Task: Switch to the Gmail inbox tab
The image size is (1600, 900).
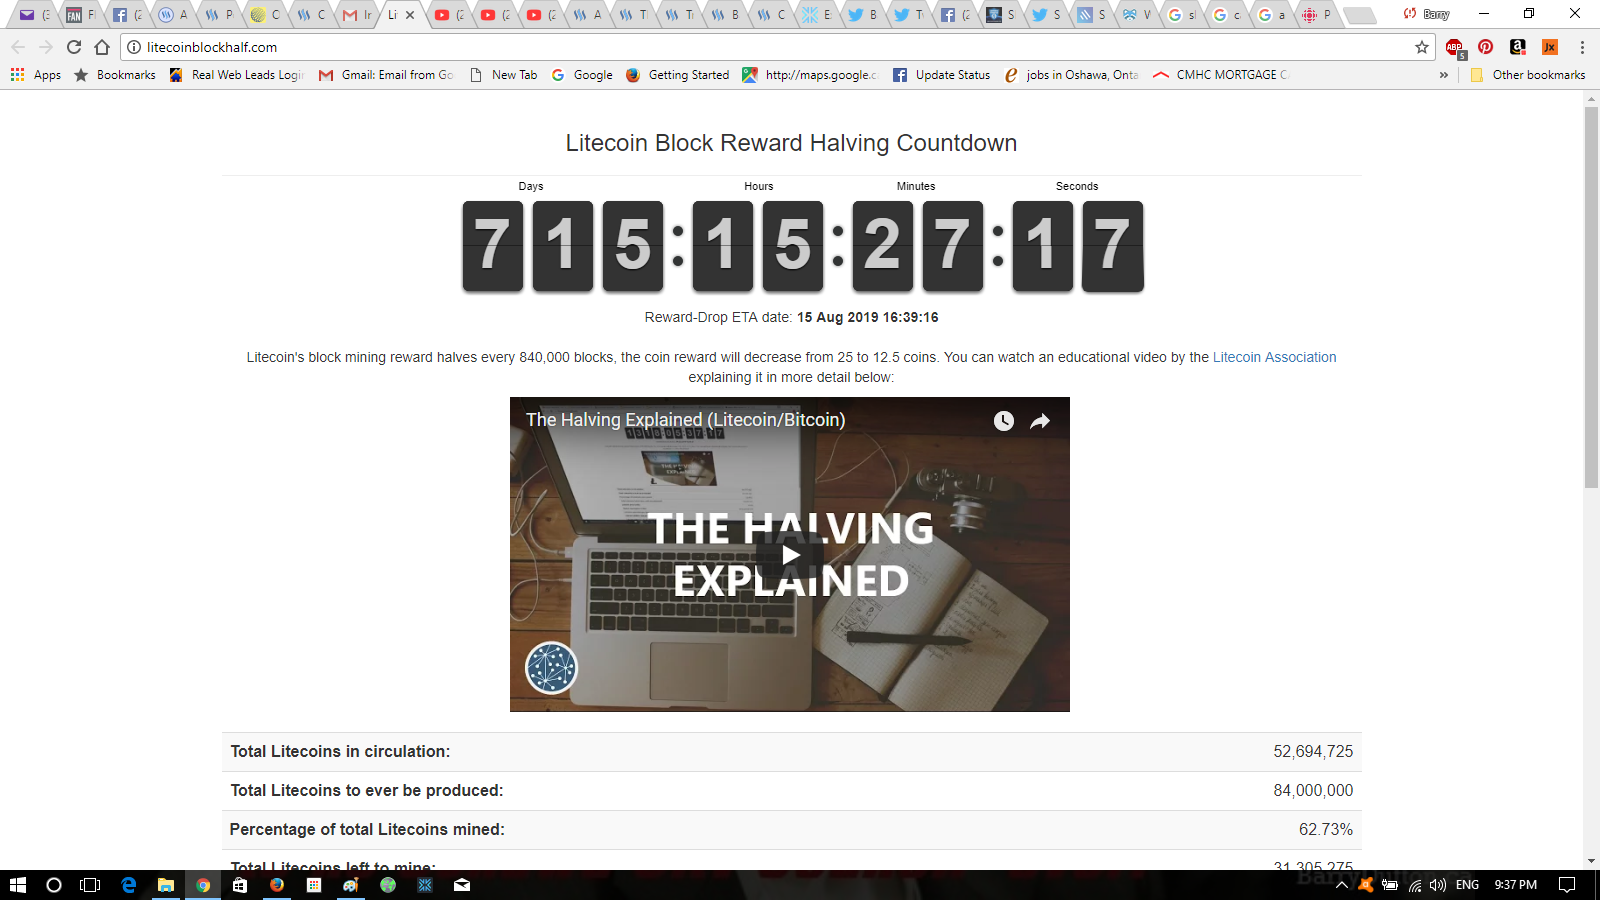Action: click(x=357, y=15)
